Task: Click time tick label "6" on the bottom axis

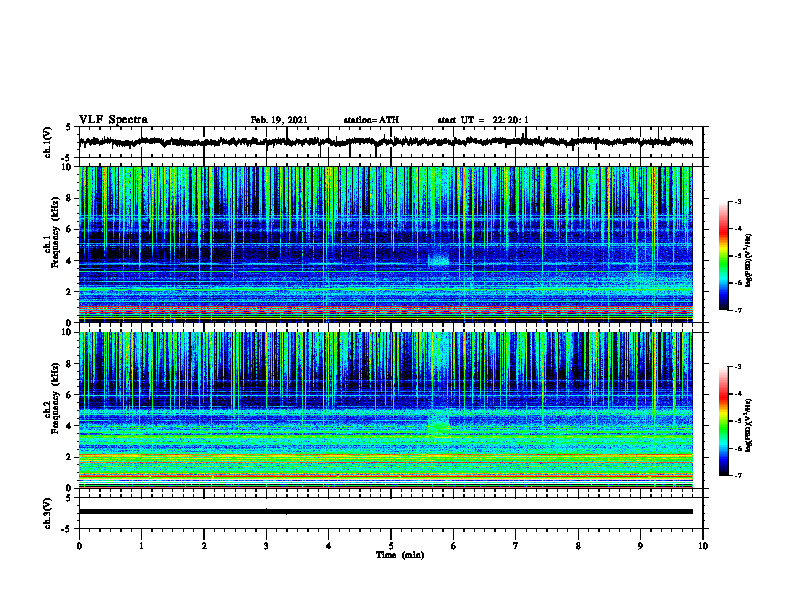Action: (x=454, y=546)
